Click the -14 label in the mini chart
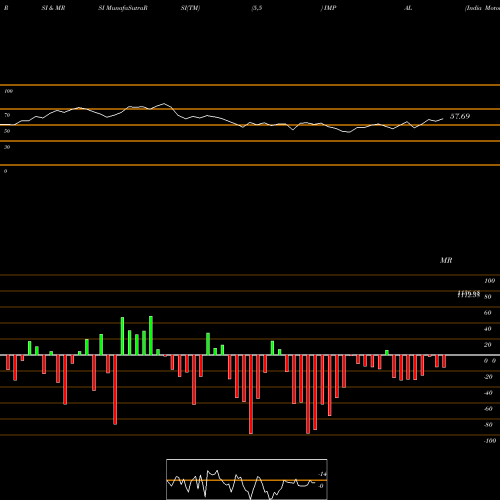Viewport: 500px width, 500px height. pyautogui.click(x=322, y=474)
